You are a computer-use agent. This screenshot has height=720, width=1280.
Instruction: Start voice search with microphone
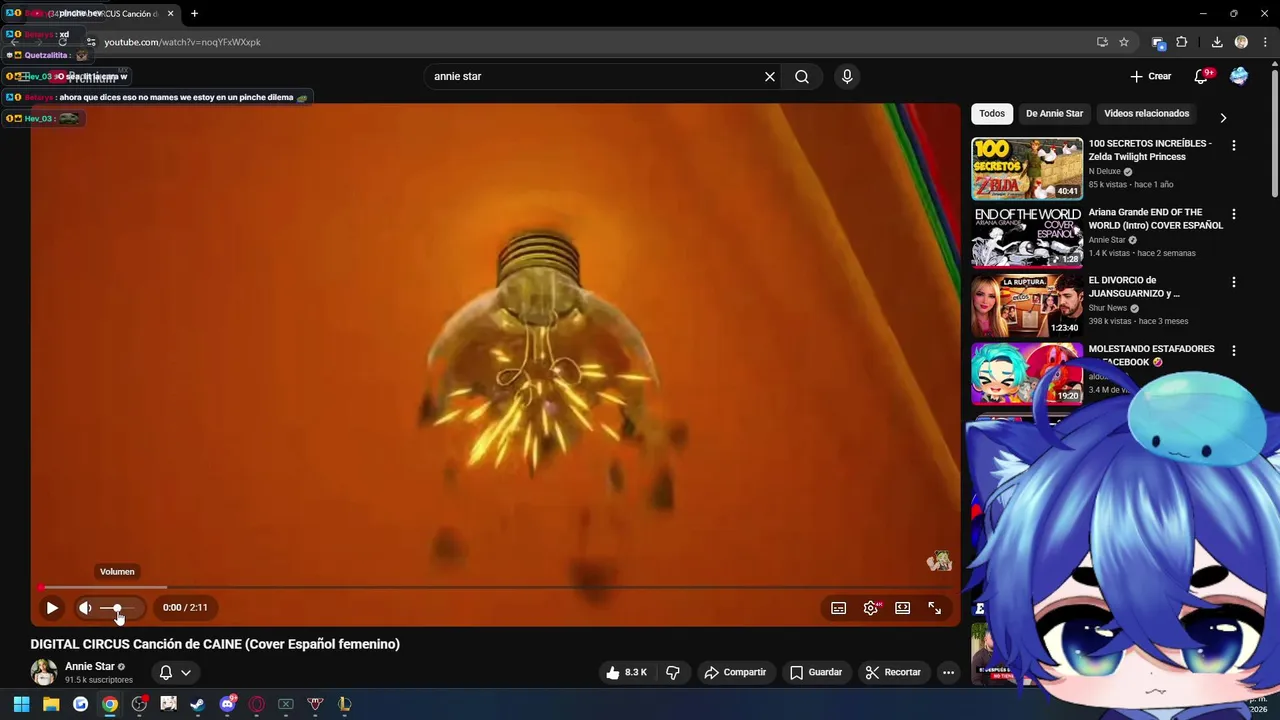tap(847, 76)
